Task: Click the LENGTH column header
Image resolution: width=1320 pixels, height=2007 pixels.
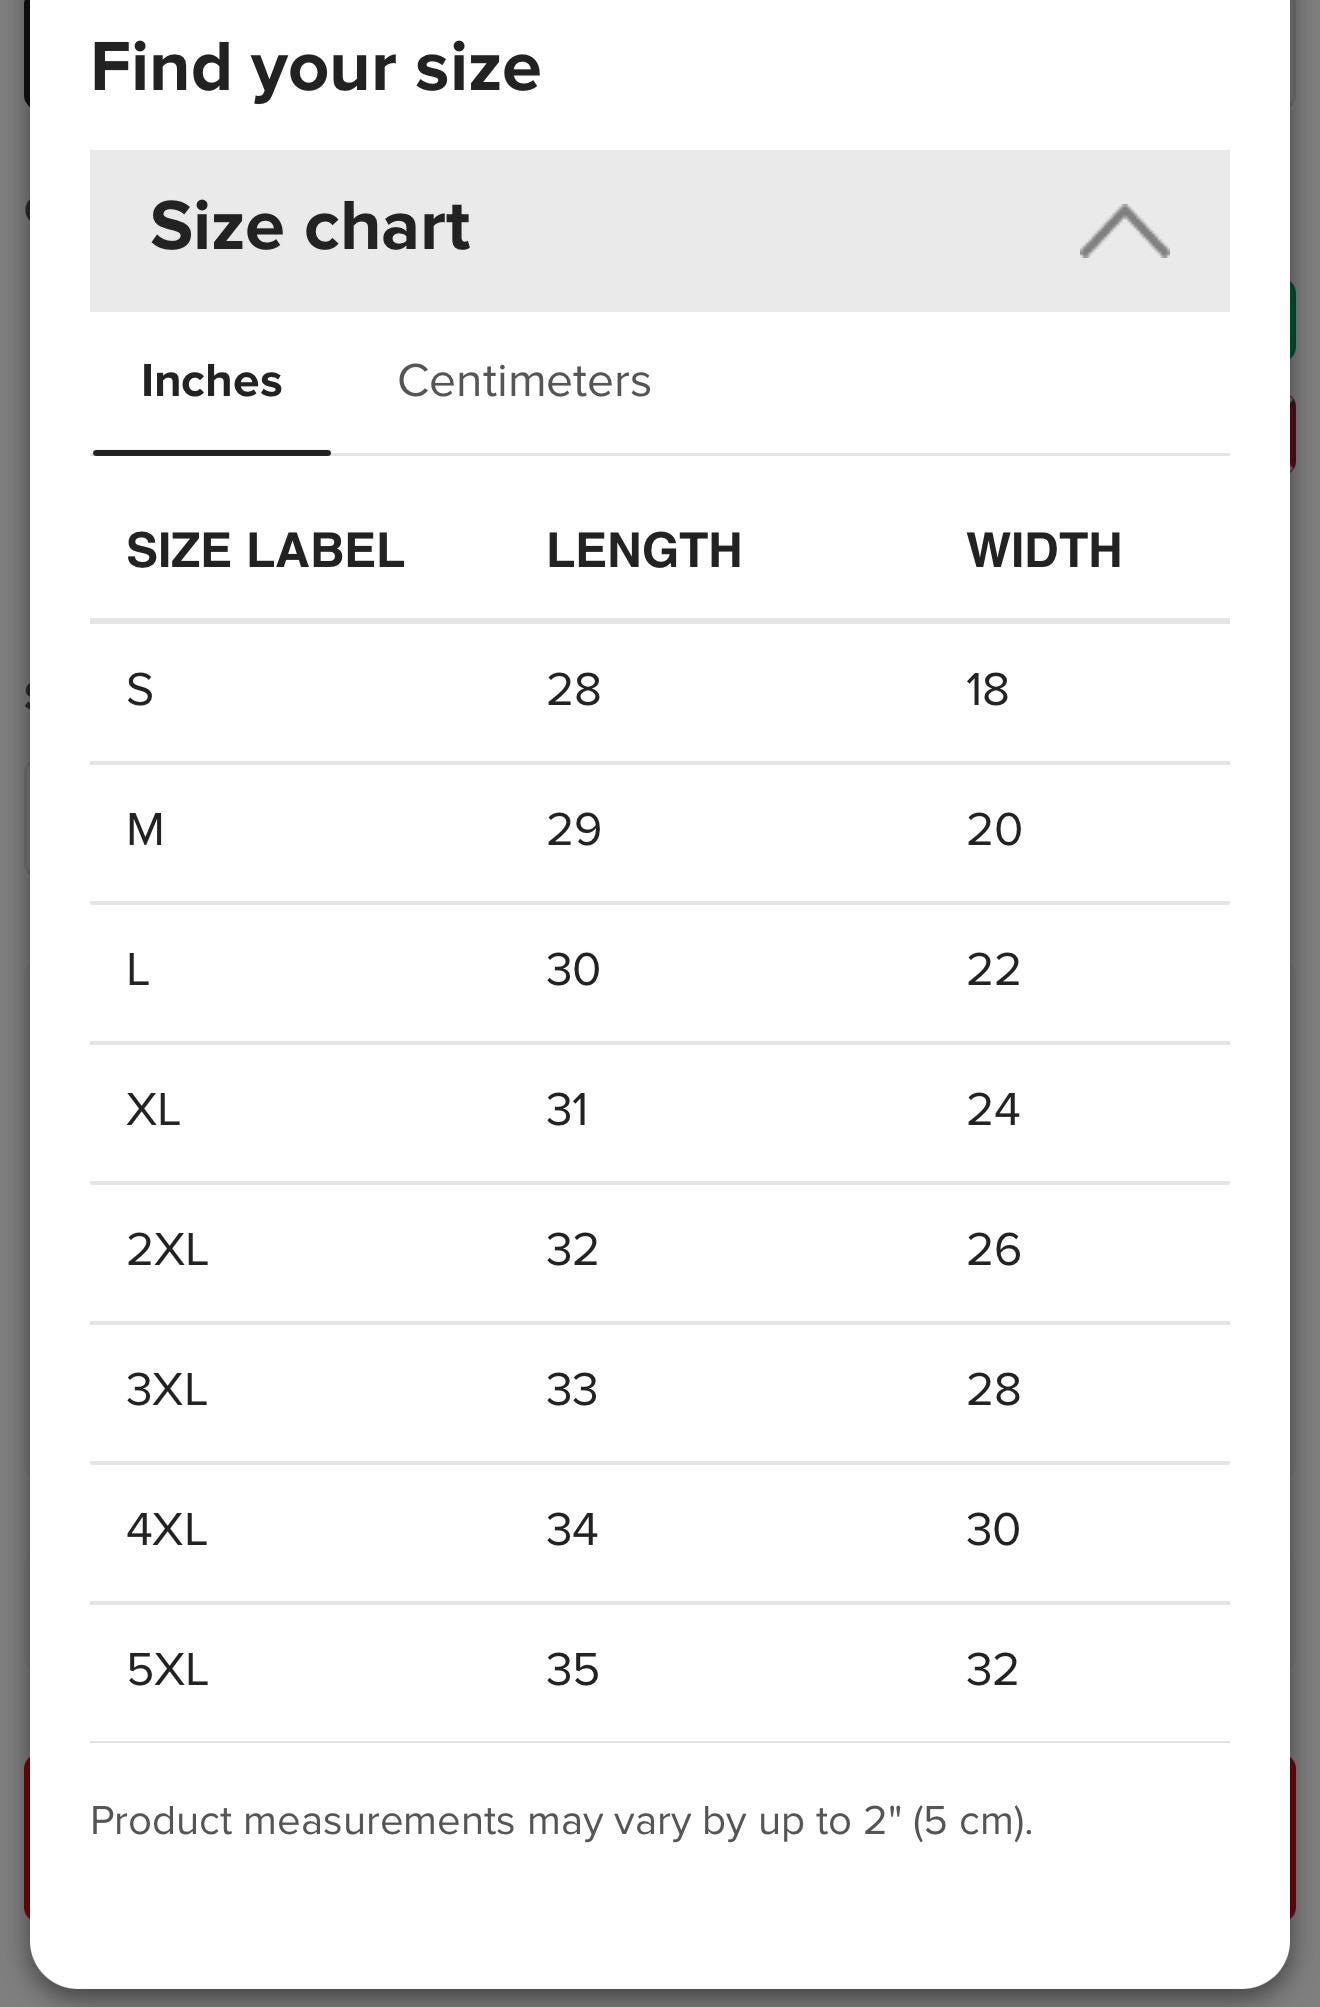Action: tap(644, 550)
